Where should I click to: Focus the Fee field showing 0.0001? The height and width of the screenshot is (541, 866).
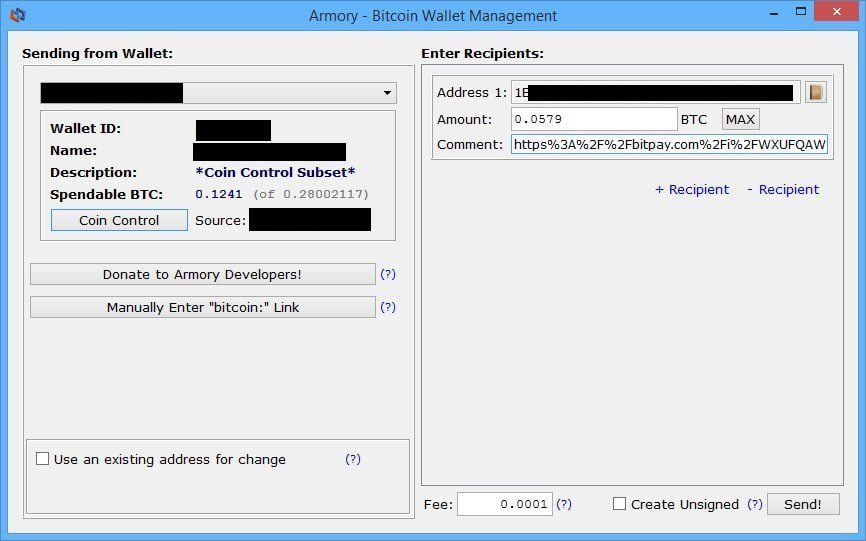(505, 504)
